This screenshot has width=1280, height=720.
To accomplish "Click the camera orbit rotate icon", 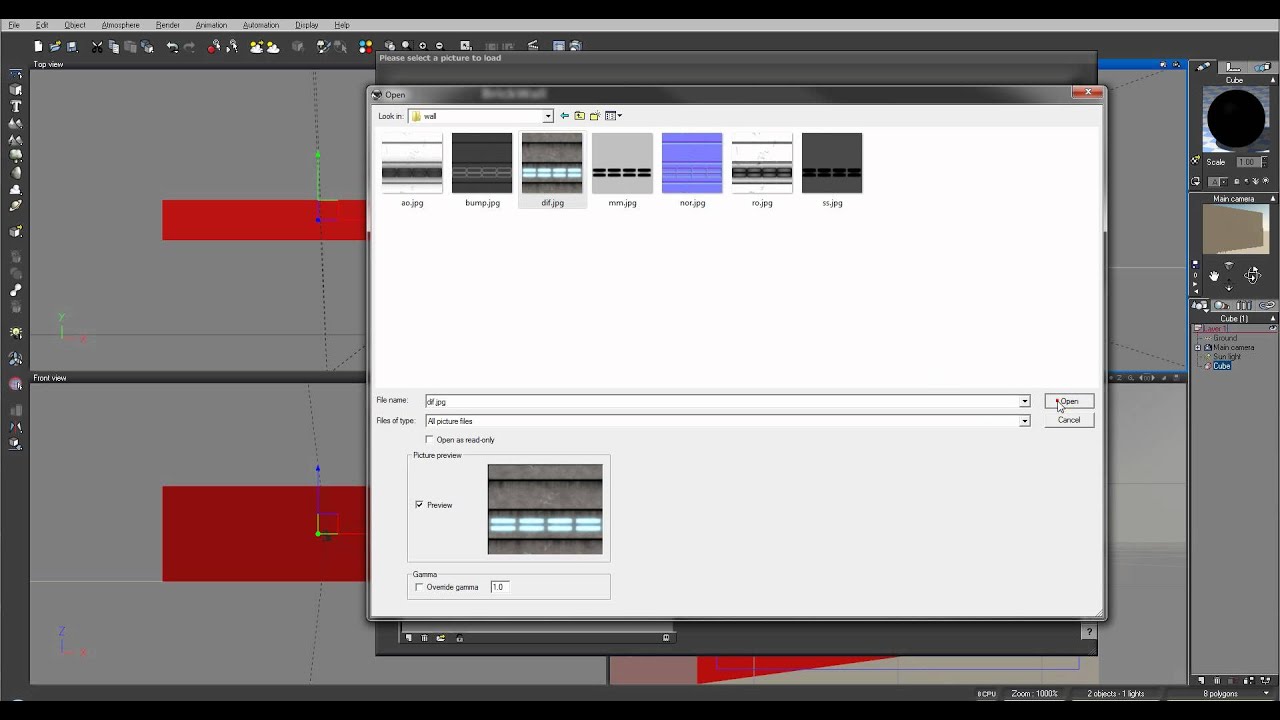I will 1253,275.
